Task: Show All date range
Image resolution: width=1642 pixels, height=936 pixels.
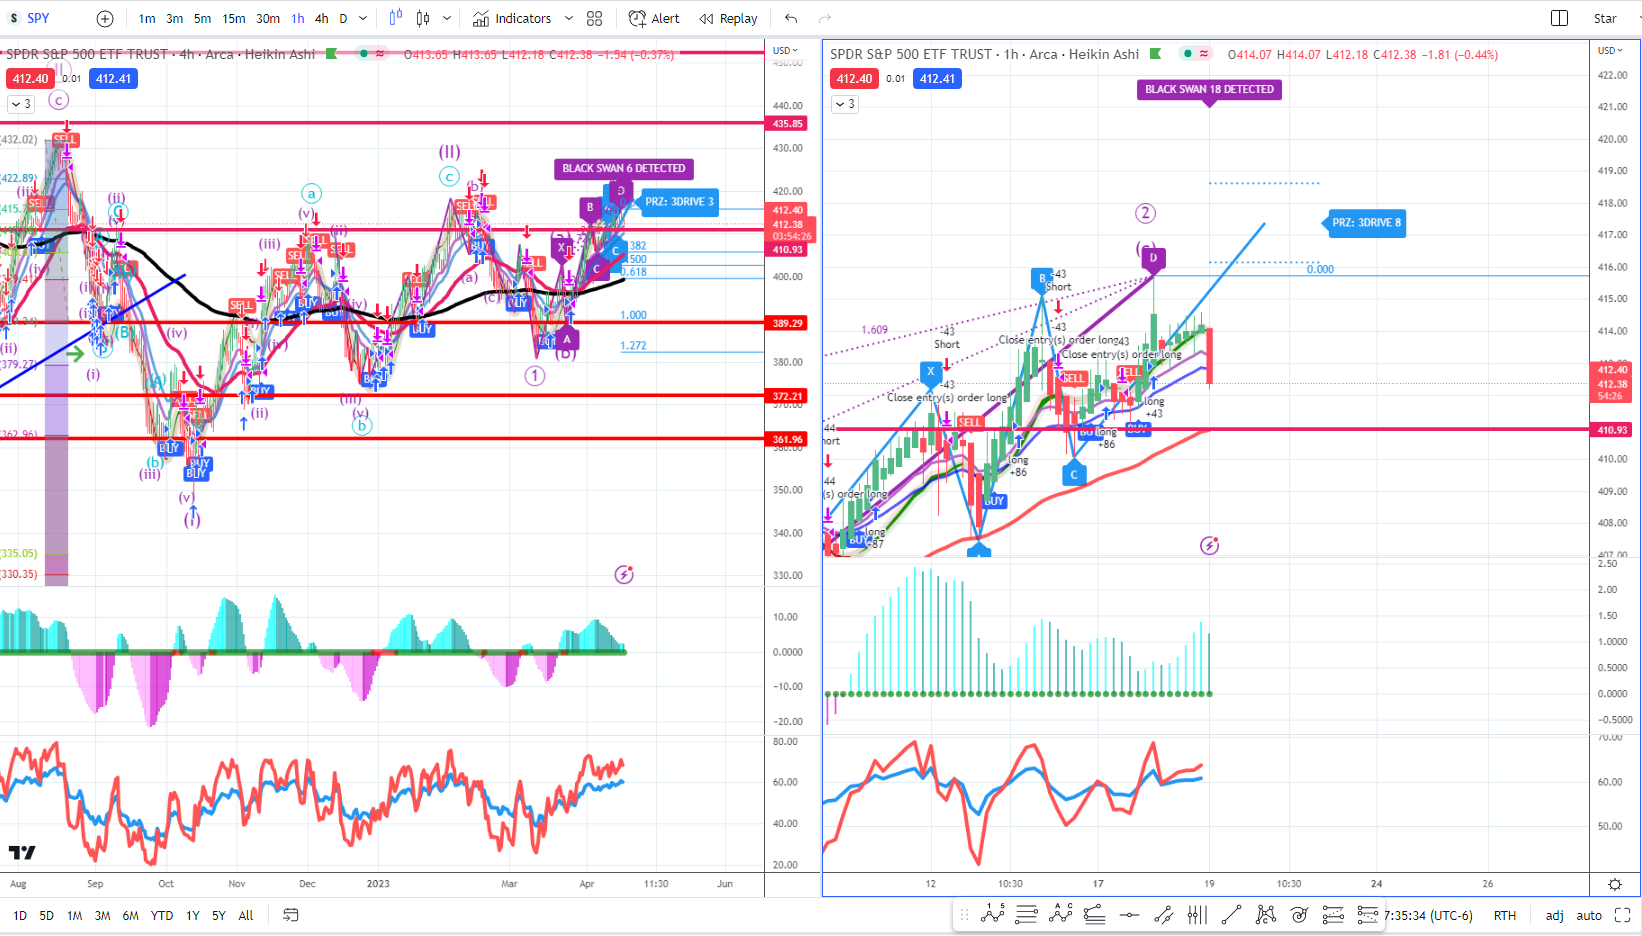Action: [246, 915]
